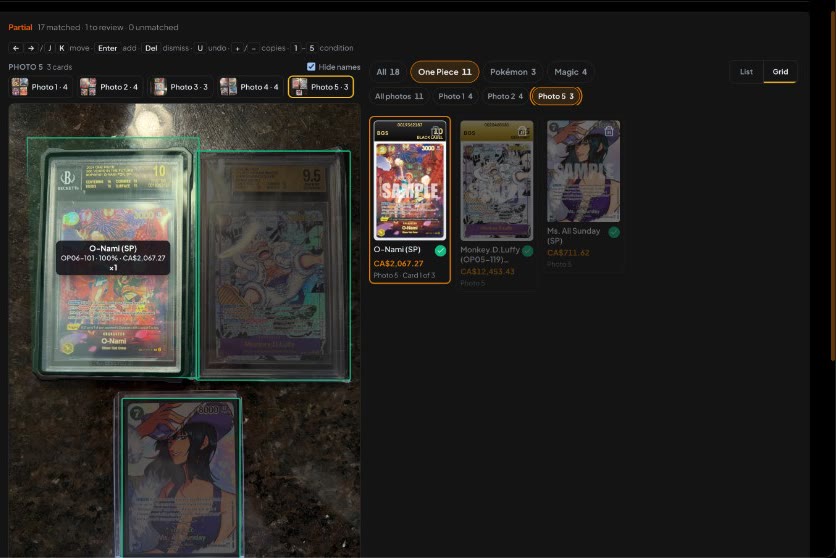Switch to Grid view
The image size is (836, 558).
[780, 71]
